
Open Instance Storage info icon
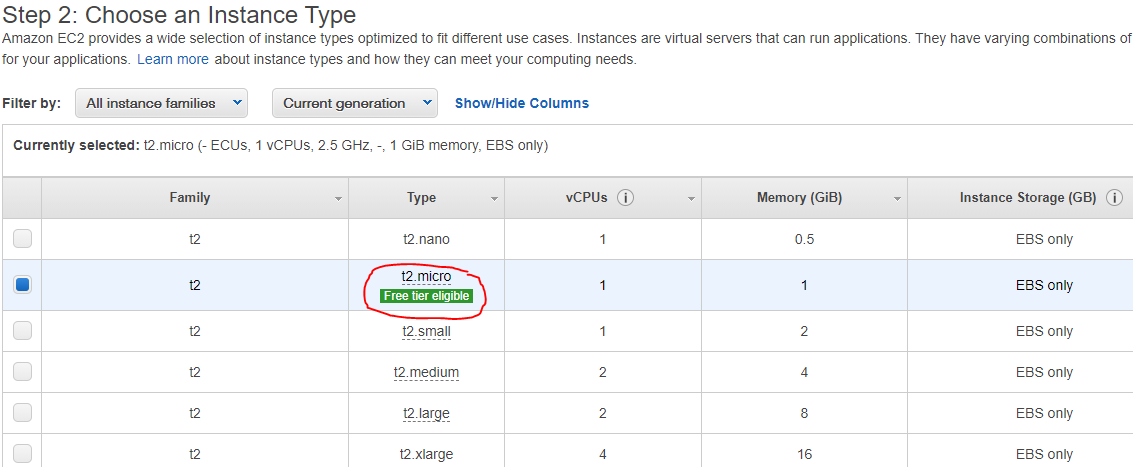tap(1114, 197)
